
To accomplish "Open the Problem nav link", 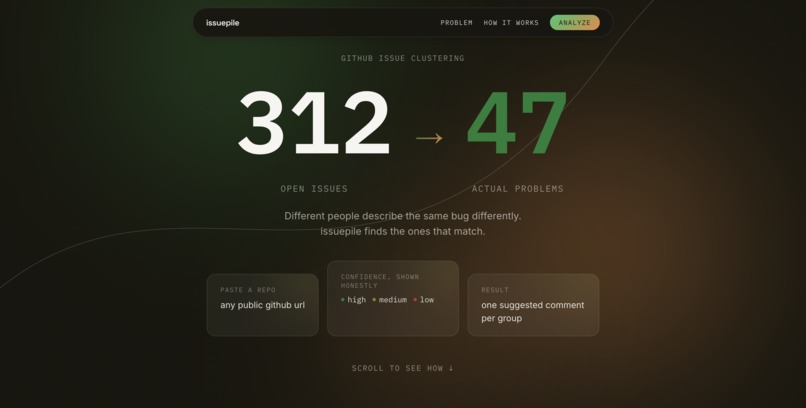I will (456, 23).
